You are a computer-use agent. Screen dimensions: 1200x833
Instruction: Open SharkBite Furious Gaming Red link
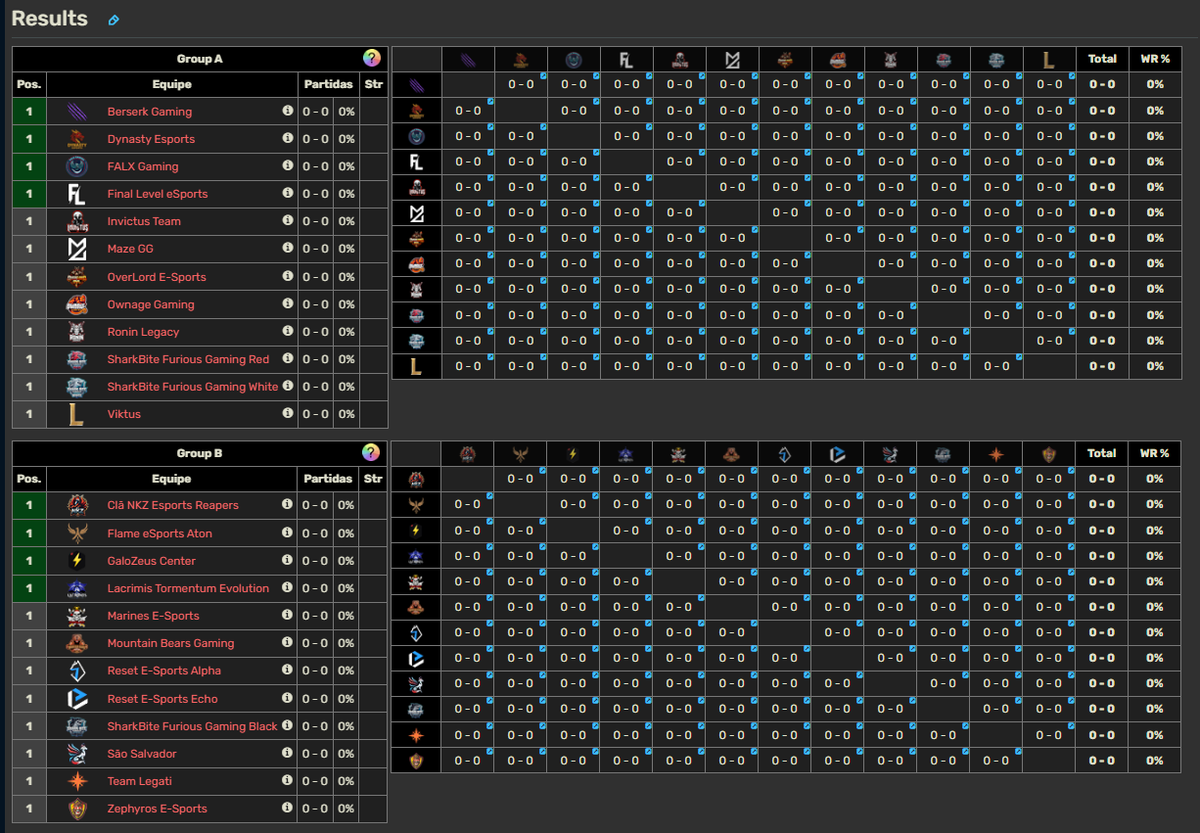pyautogui.click(x=188, y=359)
